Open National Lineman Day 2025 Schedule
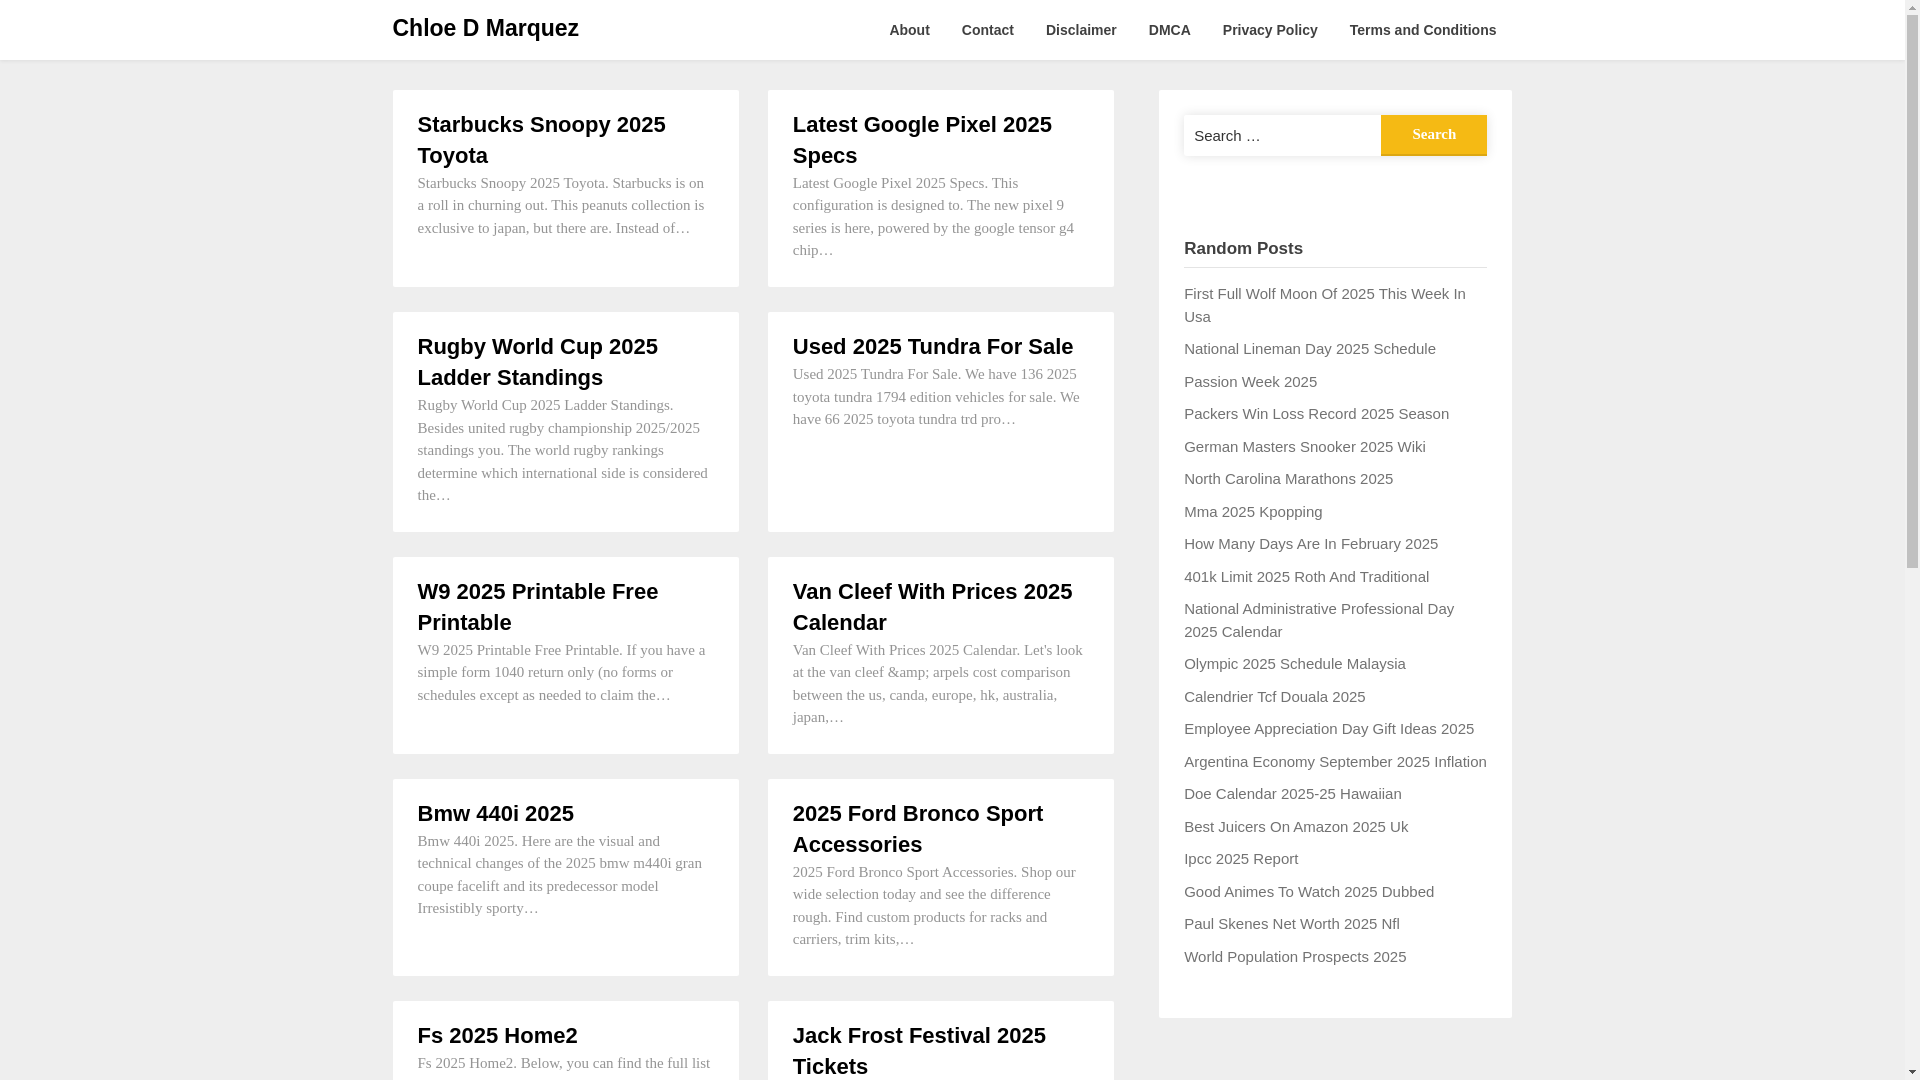Screen dimensions: 1920x1080 point(1310,349)
